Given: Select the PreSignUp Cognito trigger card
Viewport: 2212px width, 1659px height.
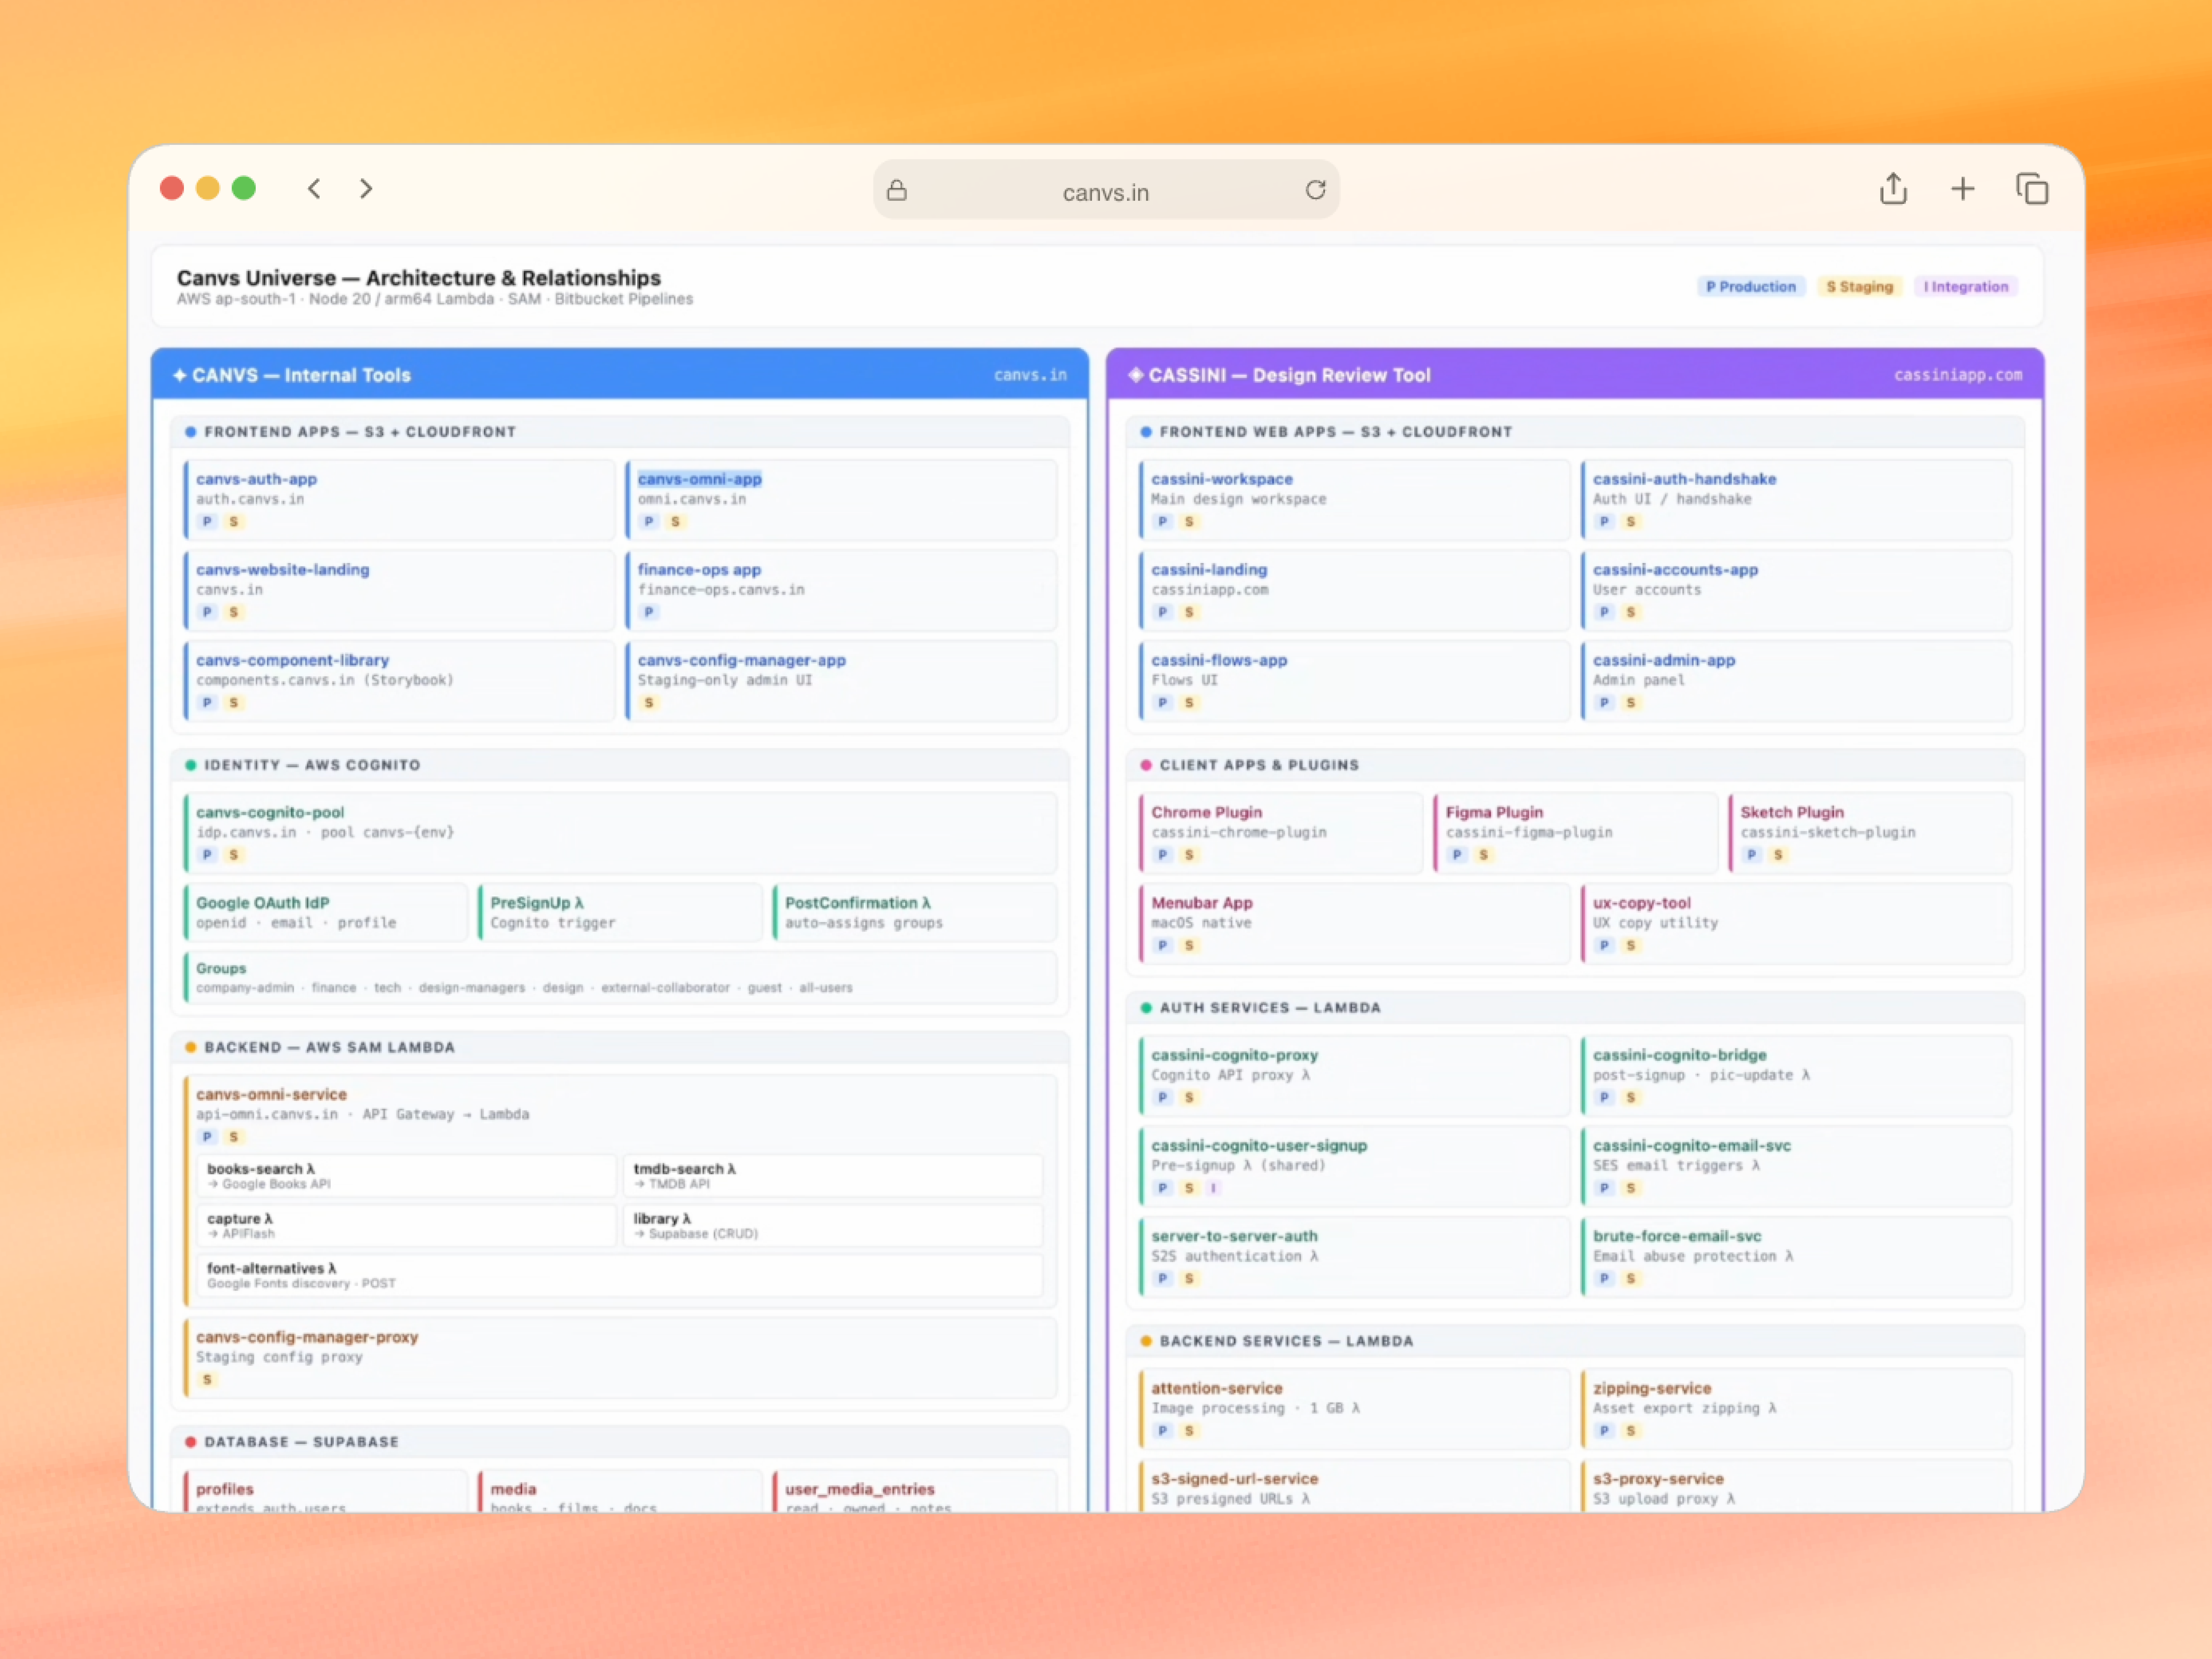Looking at the screenshot, I should click(x=620, y=912).
